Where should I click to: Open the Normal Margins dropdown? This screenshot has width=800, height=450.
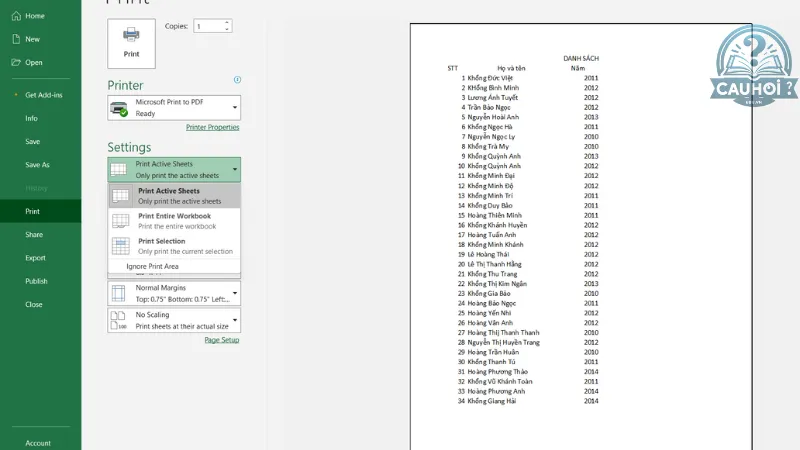tap(174, 293)
